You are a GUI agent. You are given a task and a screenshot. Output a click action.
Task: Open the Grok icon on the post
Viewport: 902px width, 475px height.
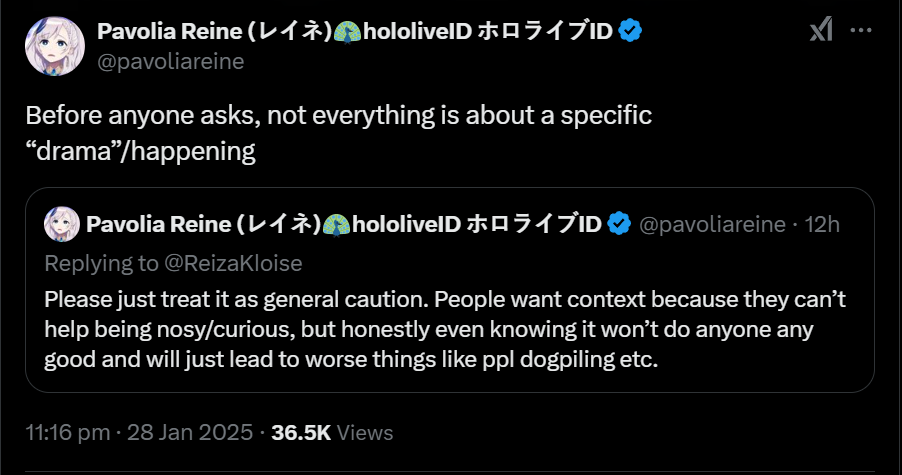pos(820,31)
